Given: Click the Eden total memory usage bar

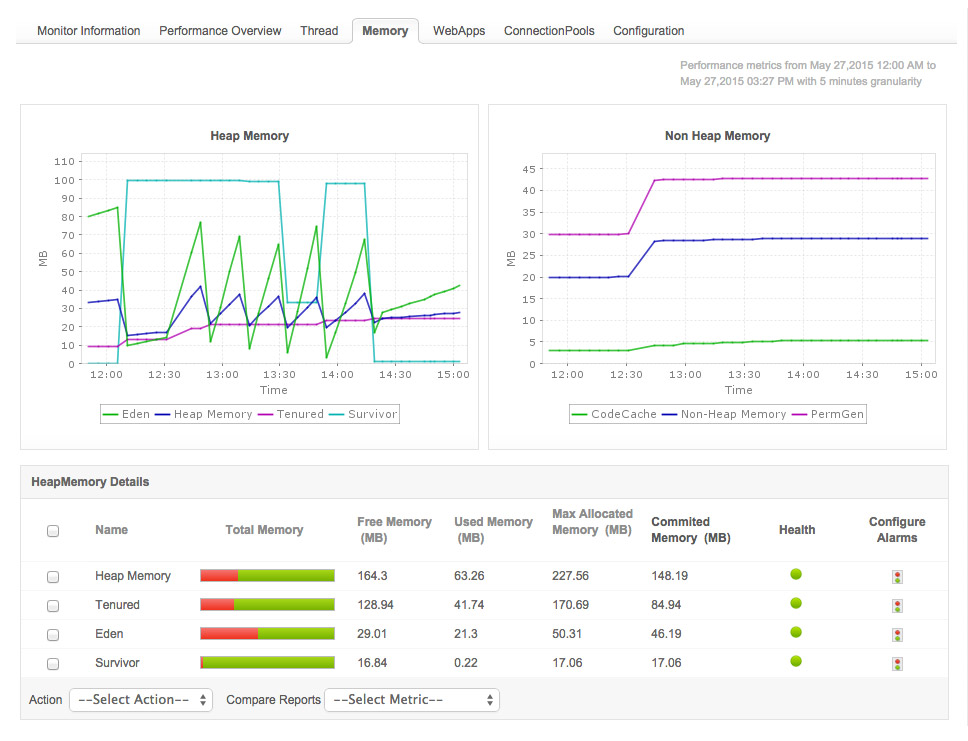Looking at the screenshot, I should [x=267, y=634].
